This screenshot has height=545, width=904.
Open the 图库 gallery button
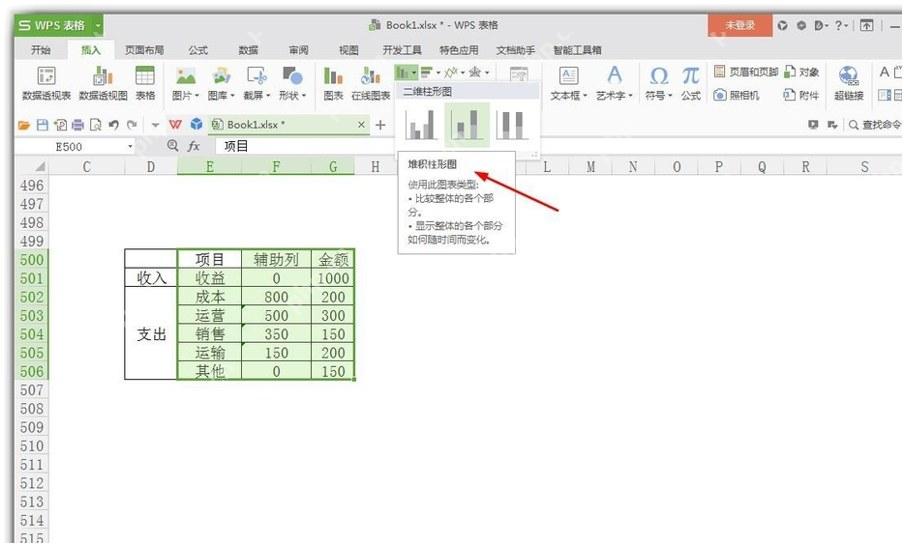pyautogui.click(x=221, y=84)
